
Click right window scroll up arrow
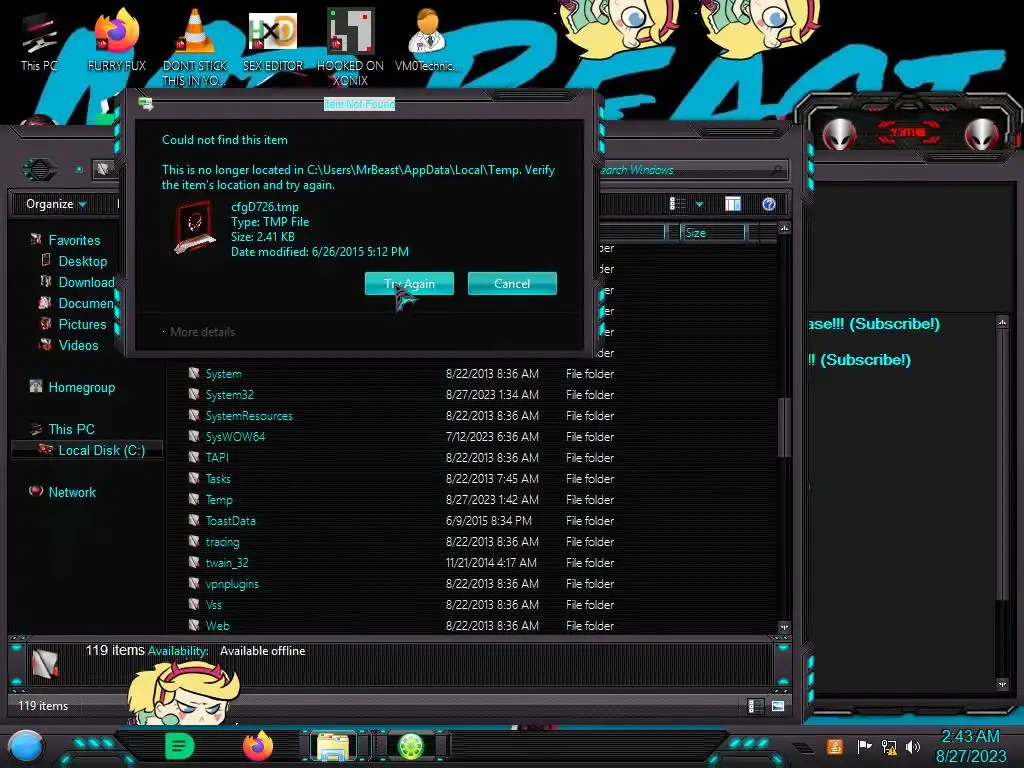1002,322
